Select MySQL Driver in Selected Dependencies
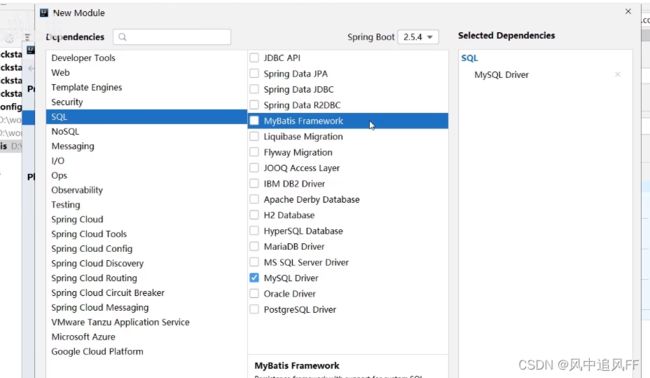Screen dimensions: 650x378 click(502, 75)
